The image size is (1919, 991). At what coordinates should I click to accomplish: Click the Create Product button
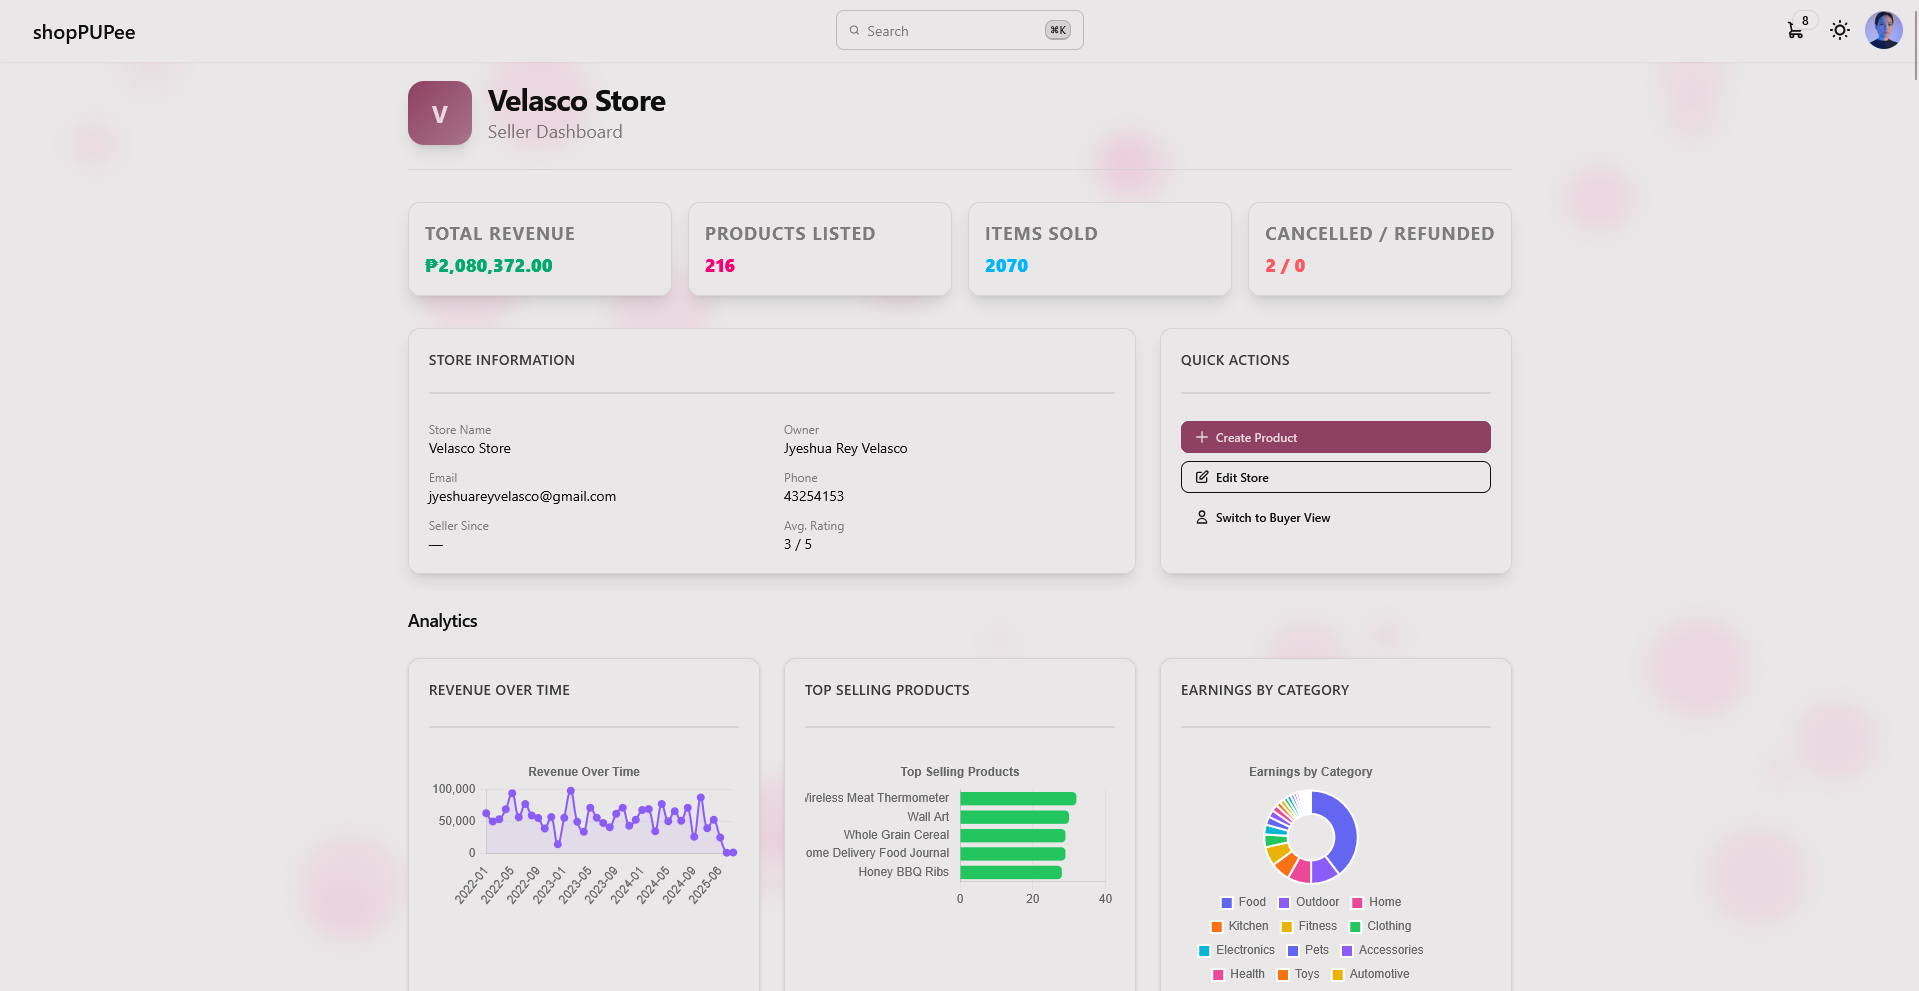click(1336, 437)
